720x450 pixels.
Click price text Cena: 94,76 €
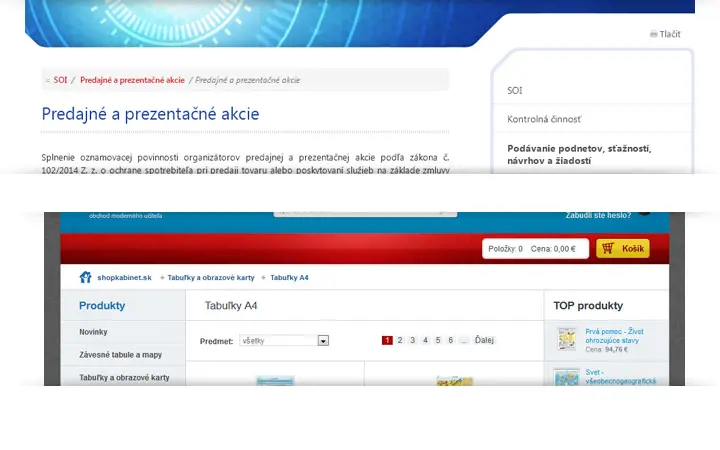[606, 349]
